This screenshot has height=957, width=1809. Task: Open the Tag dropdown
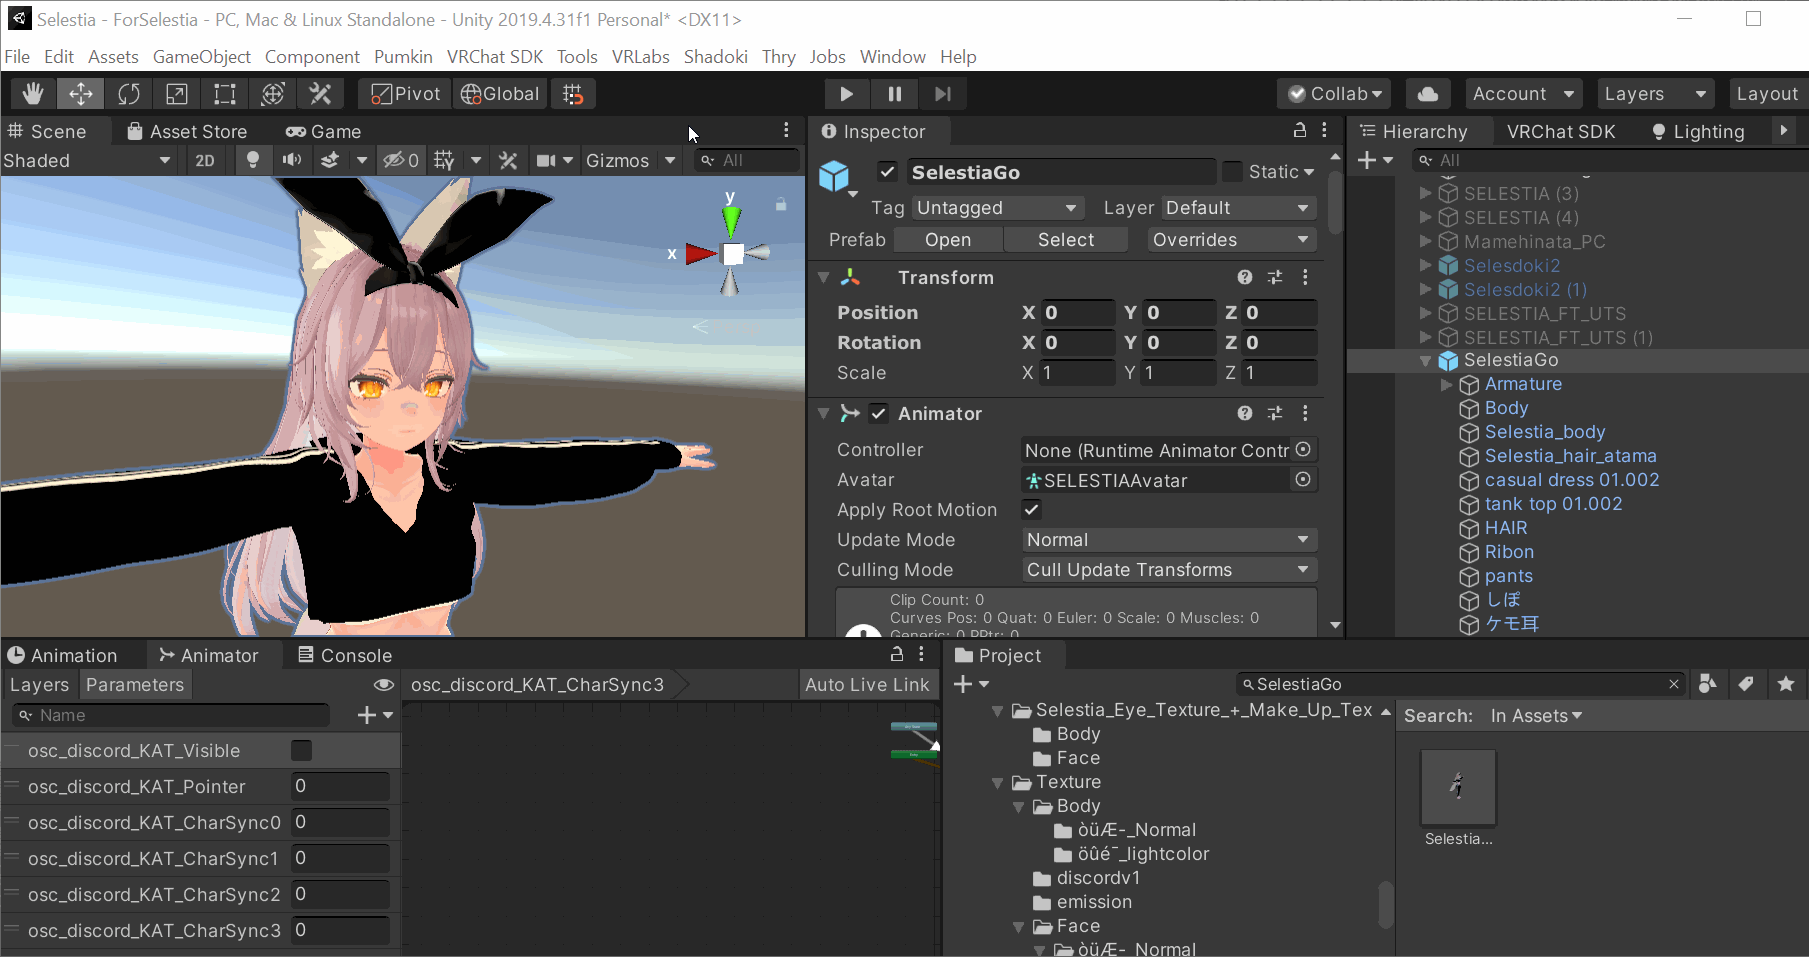998,208
